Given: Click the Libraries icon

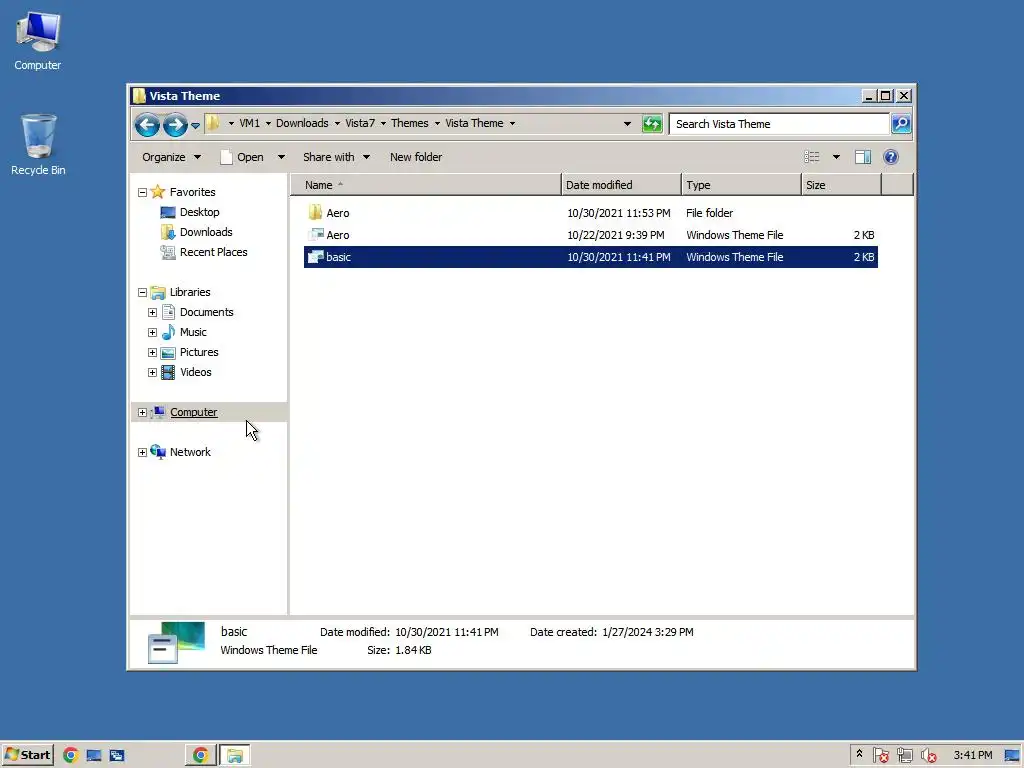Looking at the screenshot, I should [x=157, y=292].
